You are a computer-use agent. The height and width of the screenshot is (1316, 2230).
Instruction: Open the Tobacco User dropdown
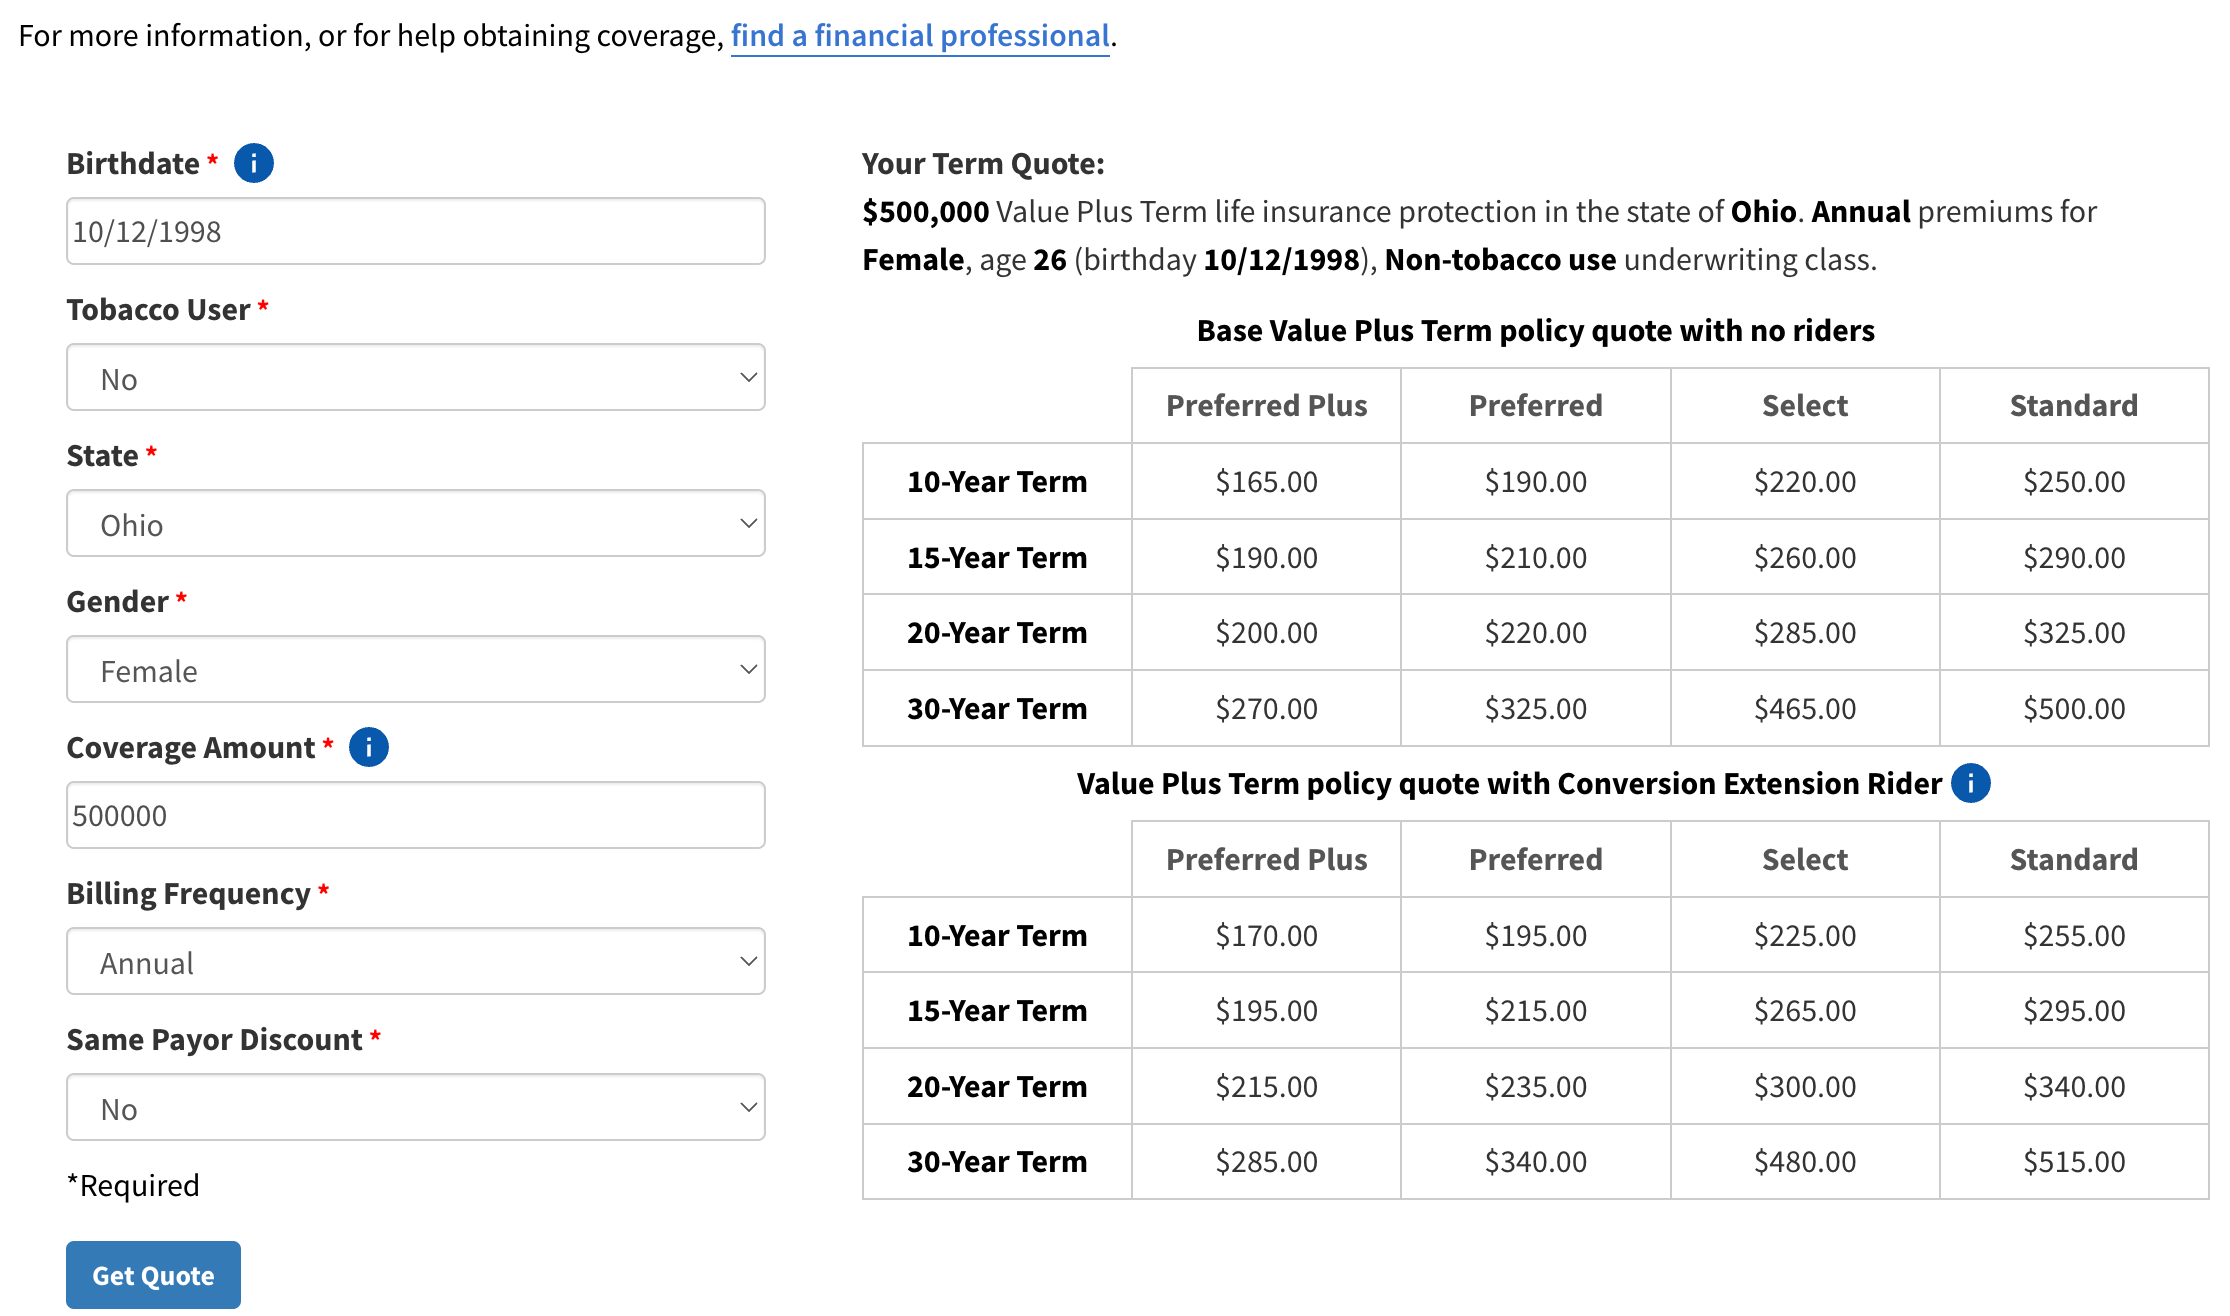click(x=415, y=378)
